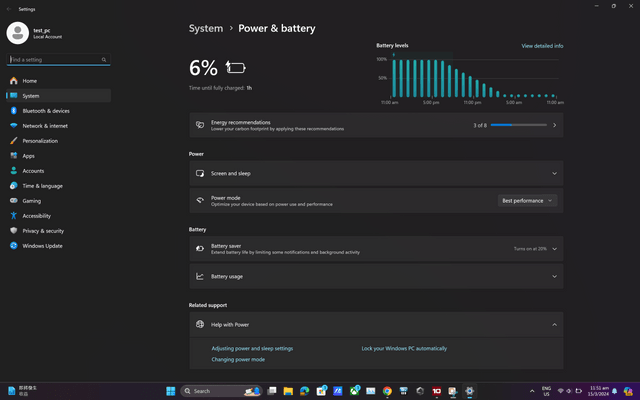The width and height of the screenshot is (640, 400).
Task: Select System in the sidebar
Action: 58,96
